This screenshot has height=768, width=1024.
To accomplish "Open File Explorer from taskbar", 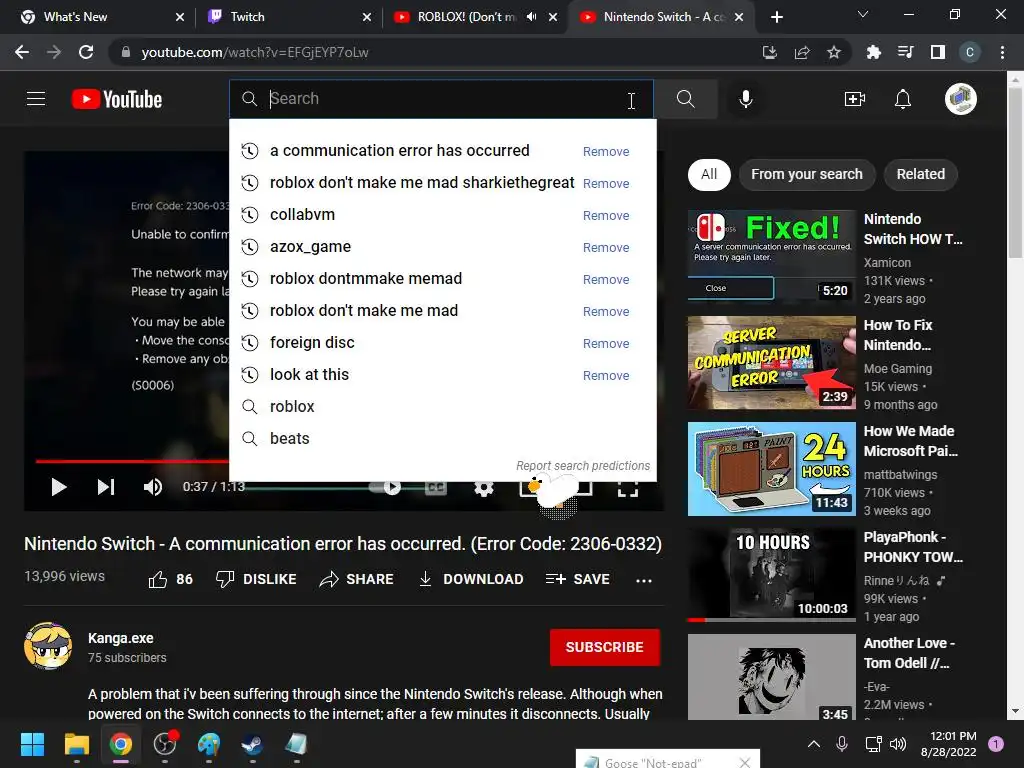I will click(76, 744).
